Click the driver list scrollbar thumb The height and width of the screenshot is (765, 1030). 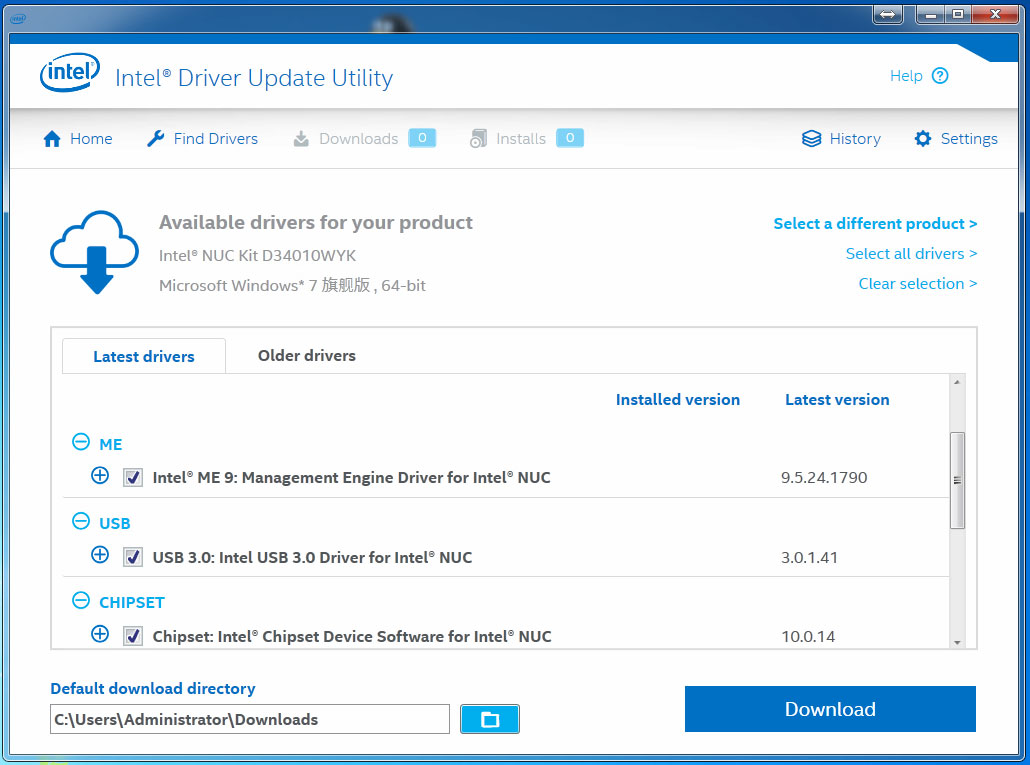pos(957,480)
